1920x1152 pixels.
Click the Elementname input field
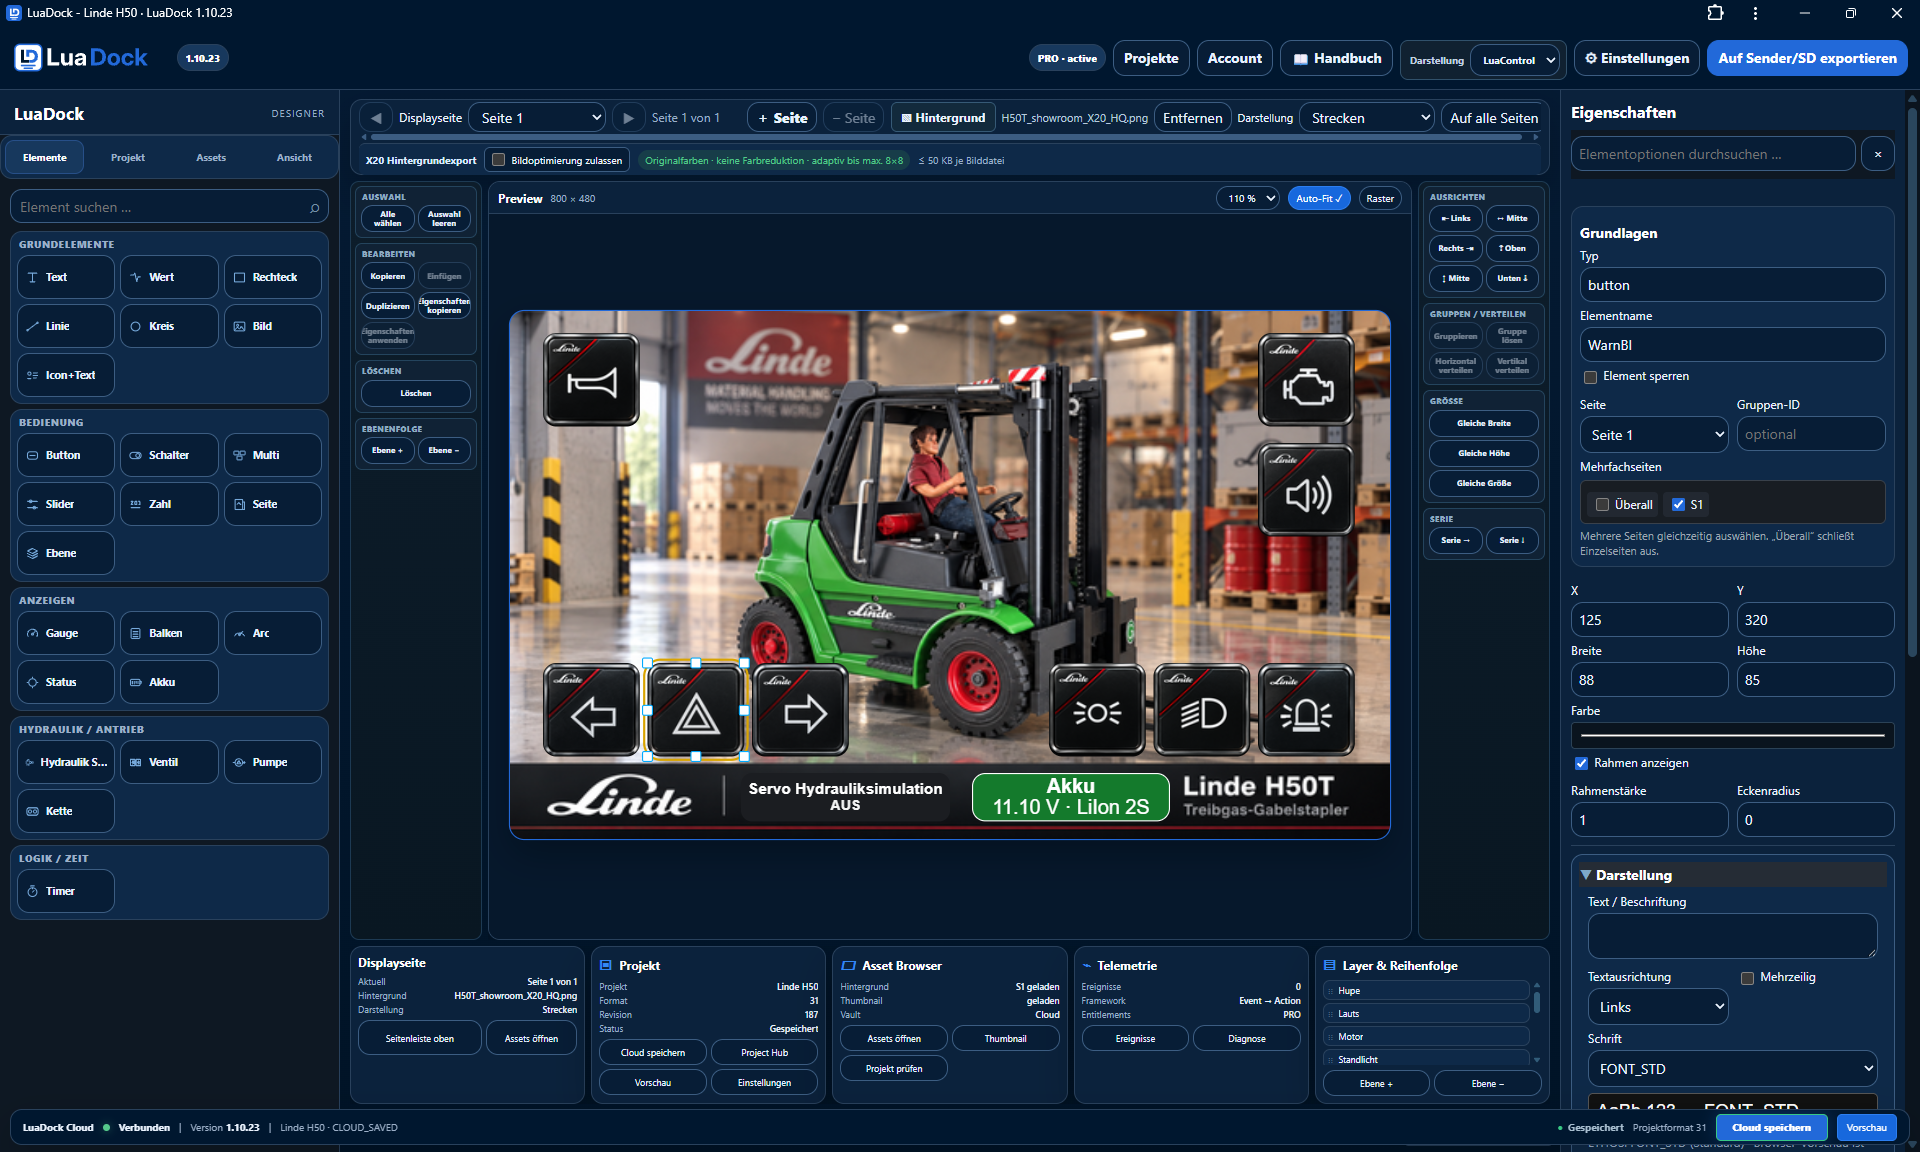point(1732,345)
